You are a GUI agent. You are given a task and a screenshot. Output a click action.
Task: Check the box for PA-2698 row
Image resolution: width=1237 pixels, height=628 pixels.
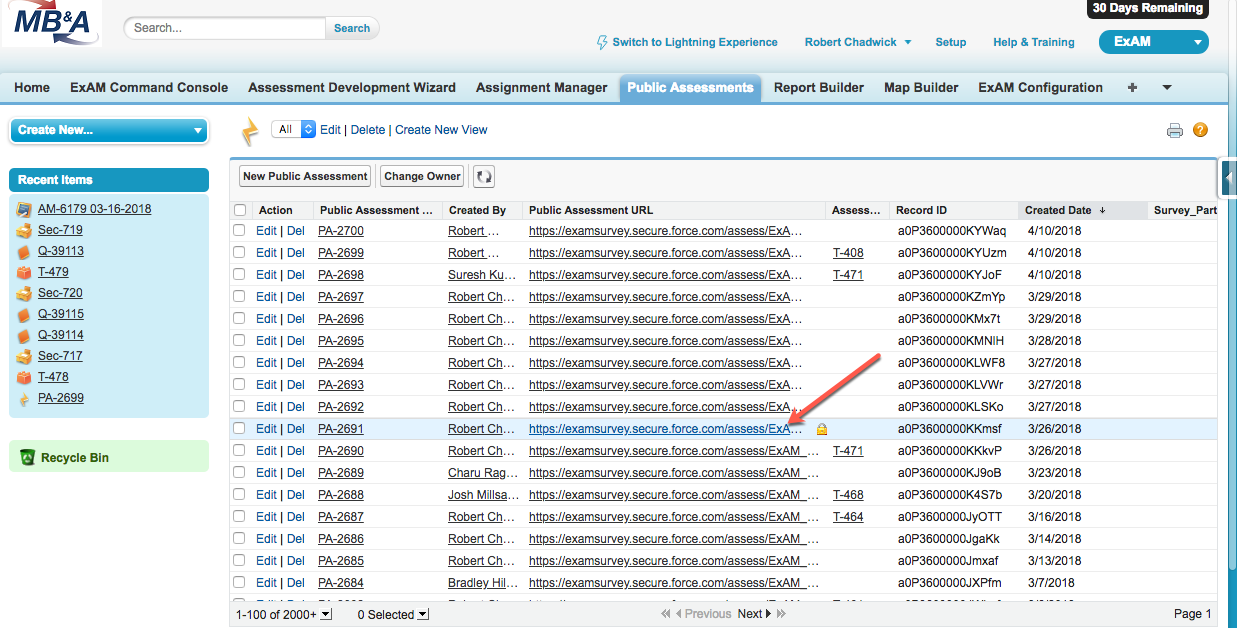[239, 275]
